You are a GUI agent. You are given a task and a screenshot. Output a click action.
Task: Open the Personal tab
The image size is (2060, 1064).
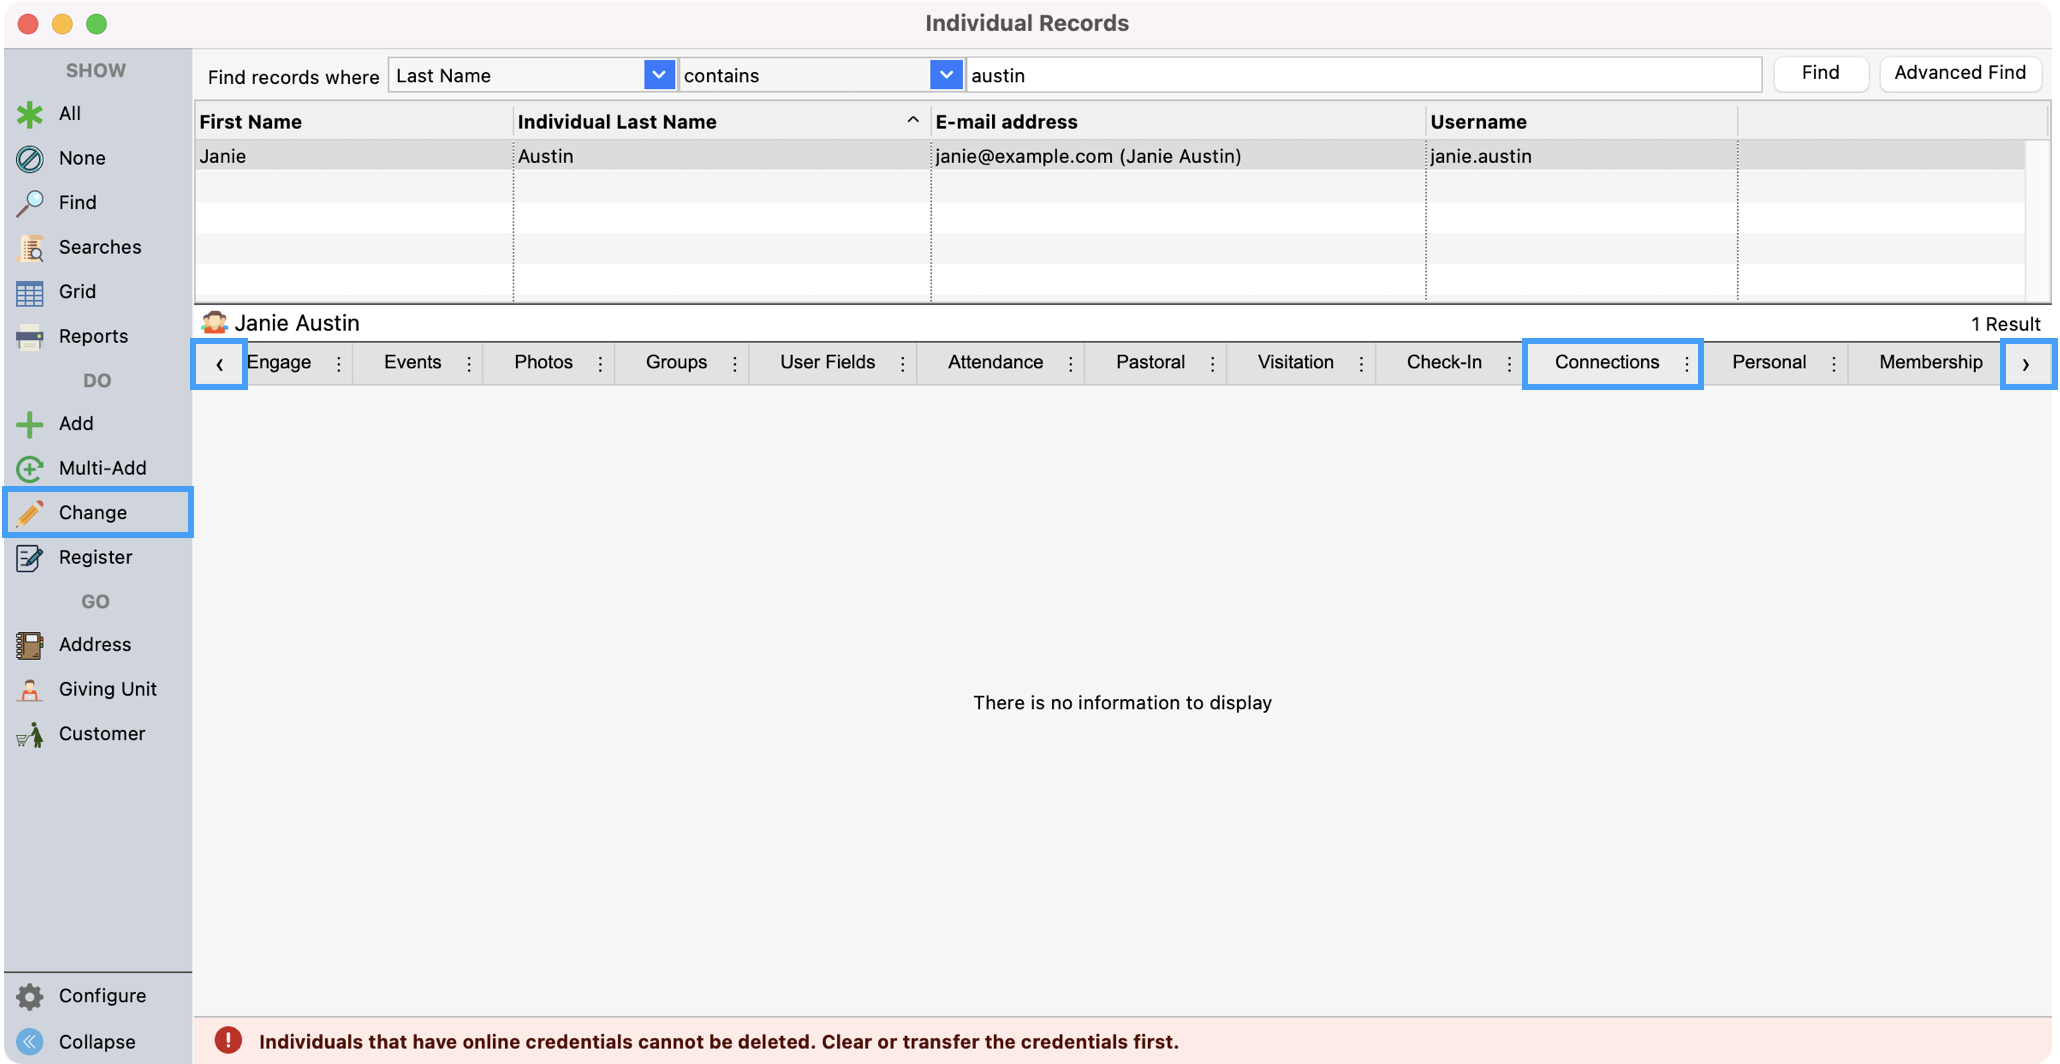1769,362
